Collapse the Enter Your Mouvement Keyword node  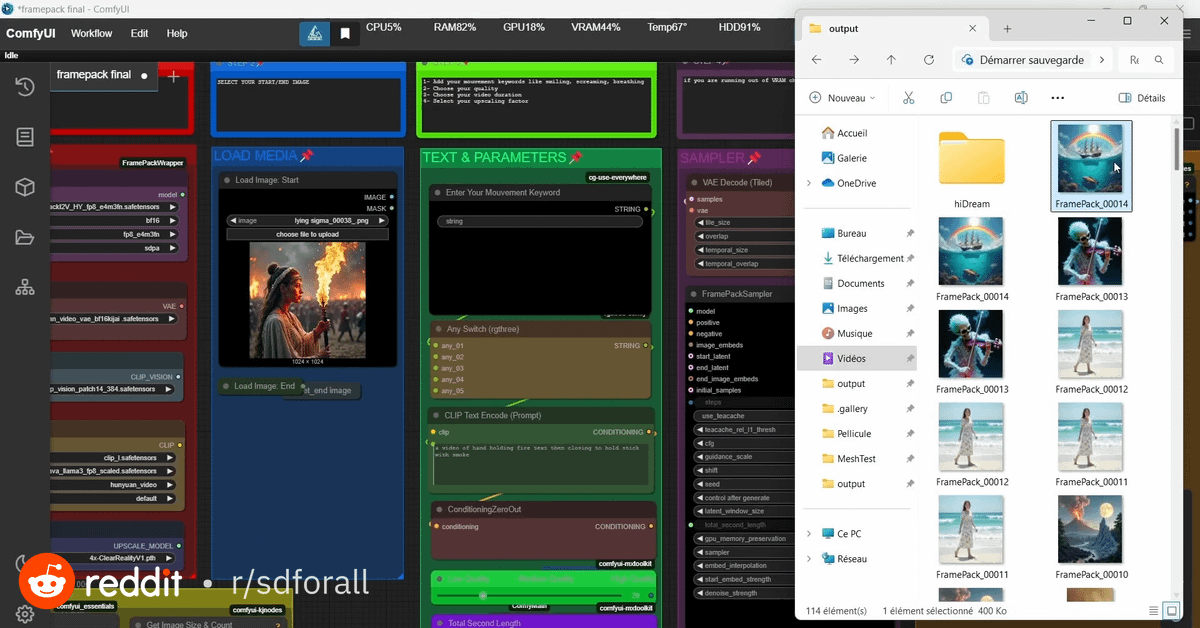[x=437, y=192]
